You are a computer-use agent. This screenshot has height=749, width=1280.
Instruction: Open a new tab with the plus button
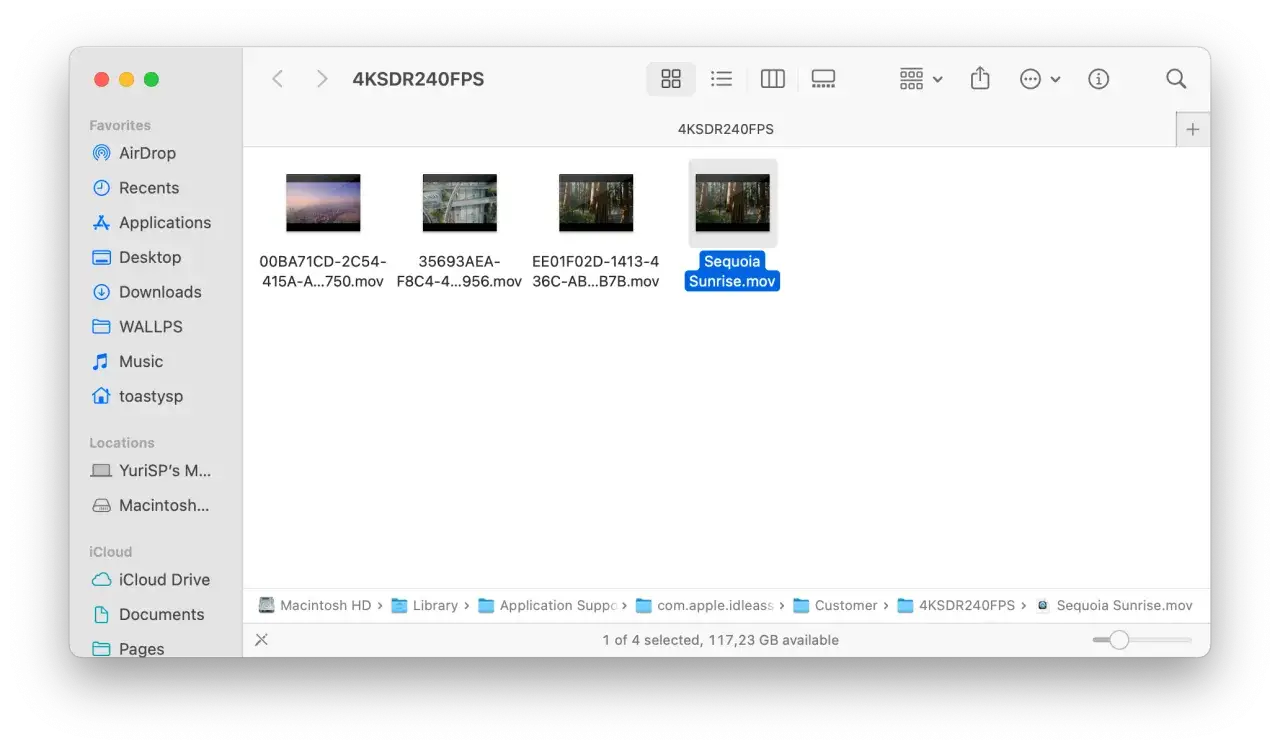click(x=1192, y=129)
